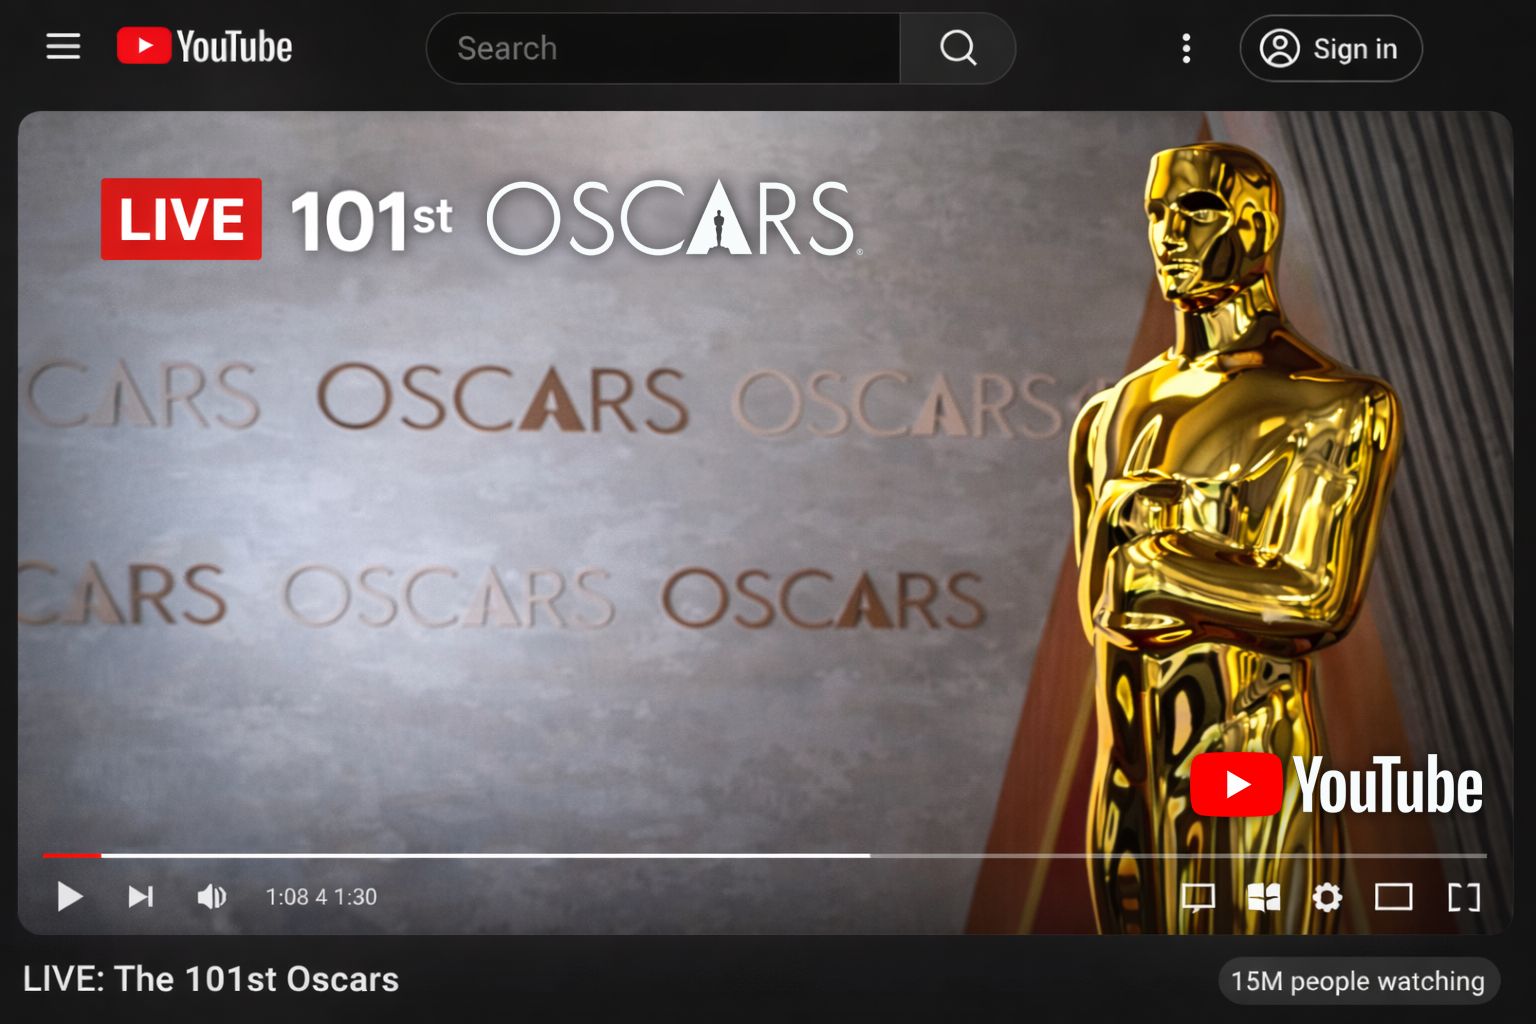Image resolution: width=1536 pixels, height=1024 pixels.
Task: Click the "15M people watching" chip
Action: click(x=1358, y=981)
